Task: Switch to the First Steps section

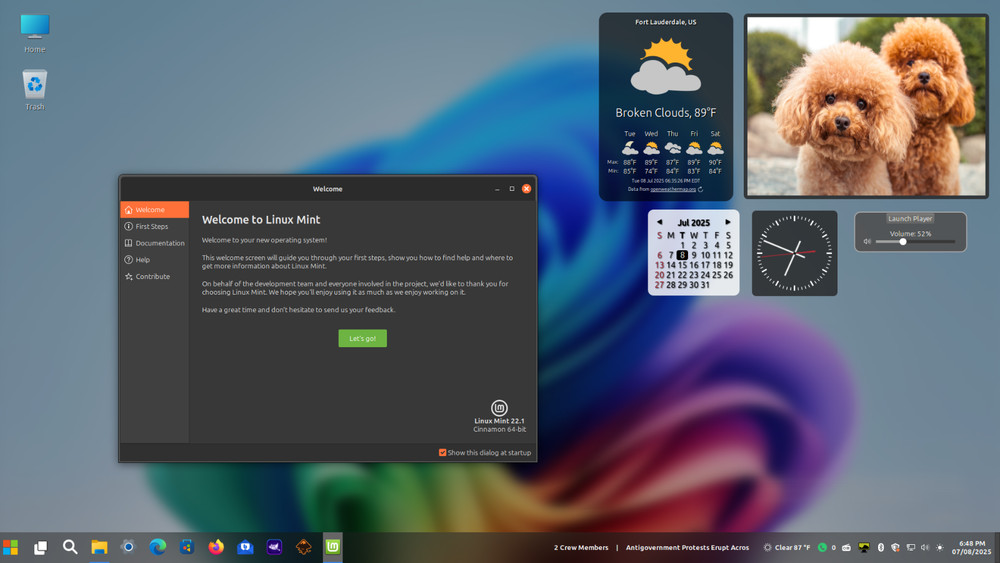Action: point(154,226)
